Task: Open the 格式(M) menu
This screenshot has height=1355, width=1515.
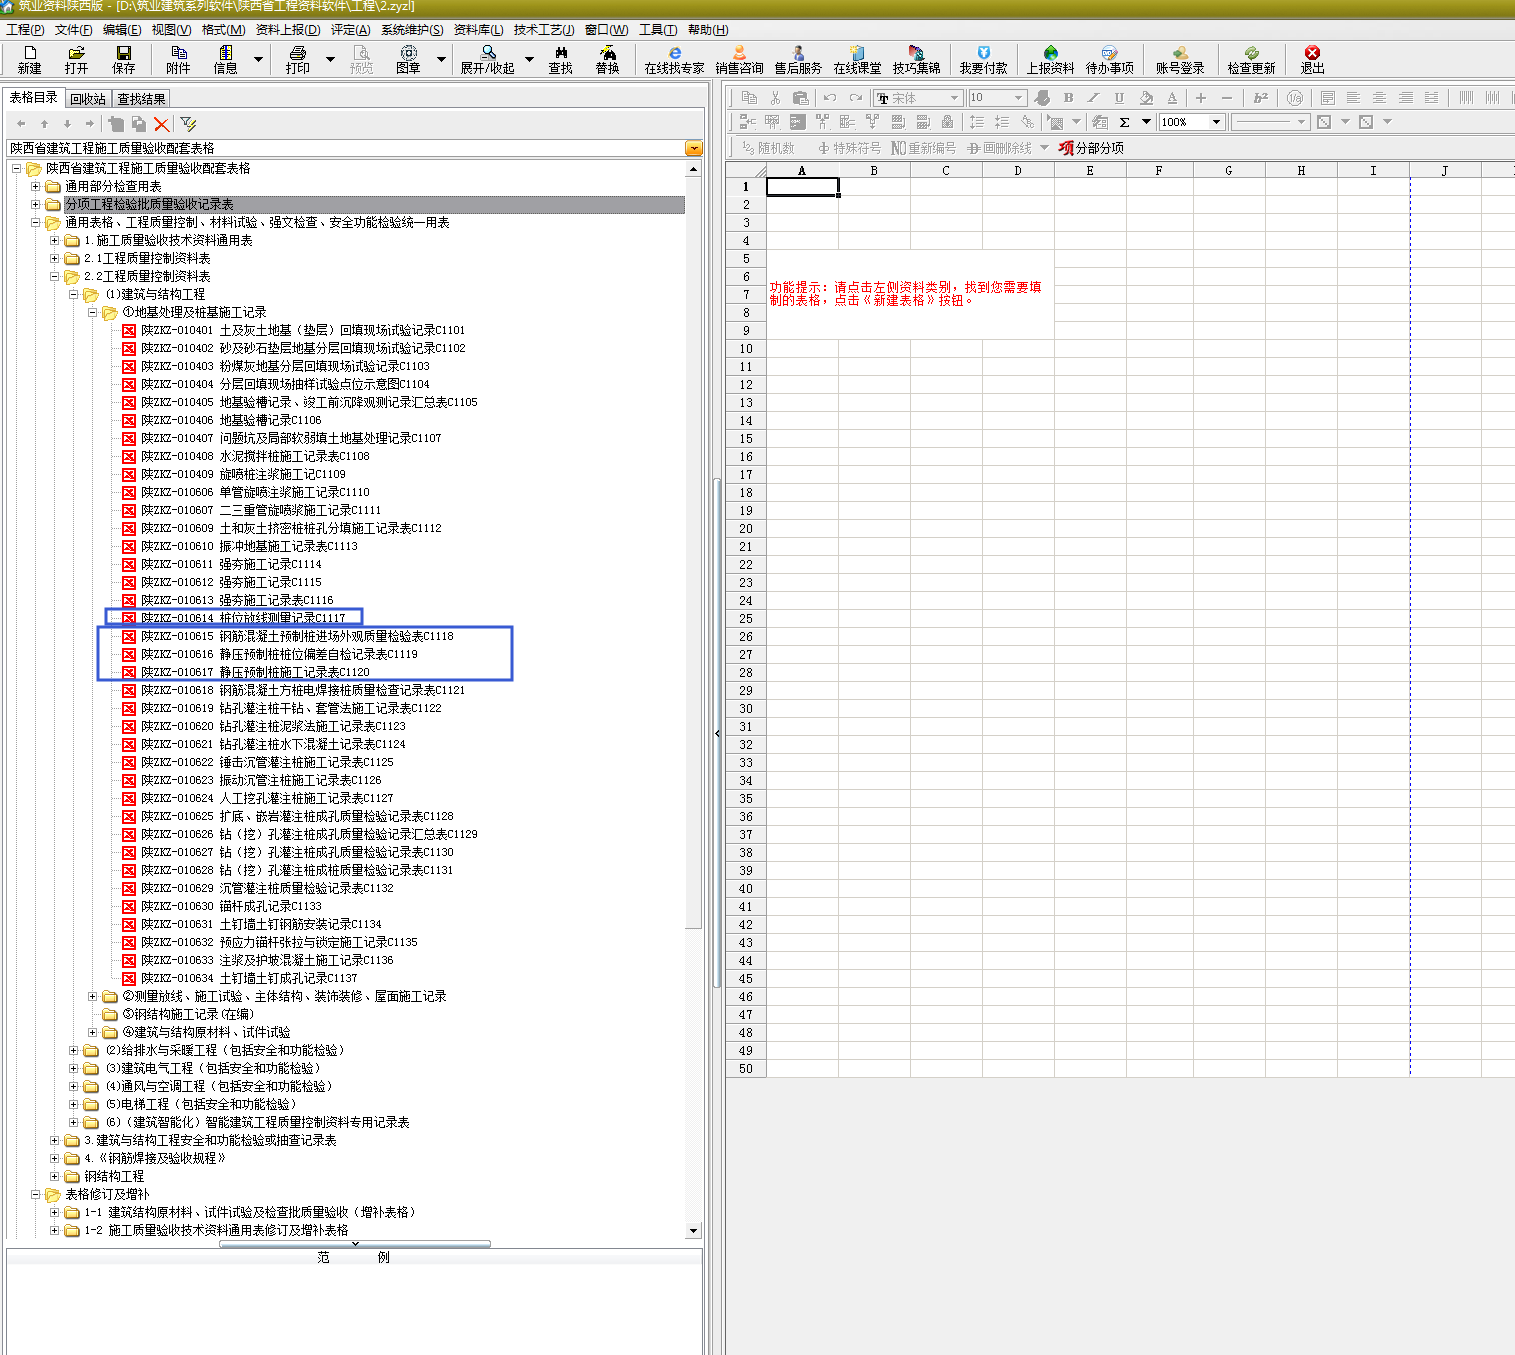Action: pyautogui.click(x=223, y=30)
